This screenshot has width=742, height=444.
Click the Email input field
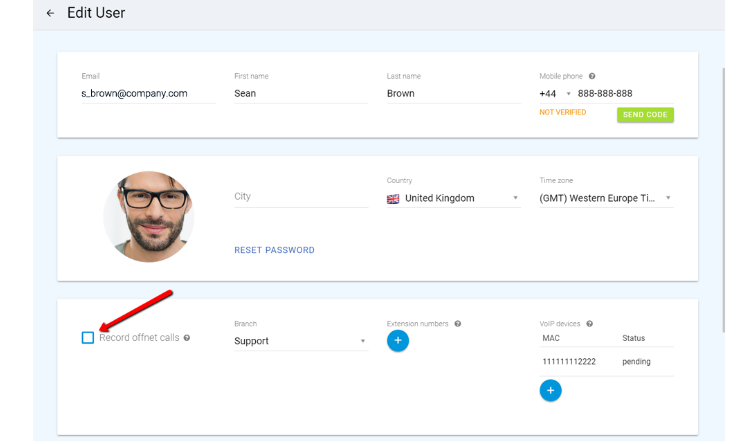[147, 93]
